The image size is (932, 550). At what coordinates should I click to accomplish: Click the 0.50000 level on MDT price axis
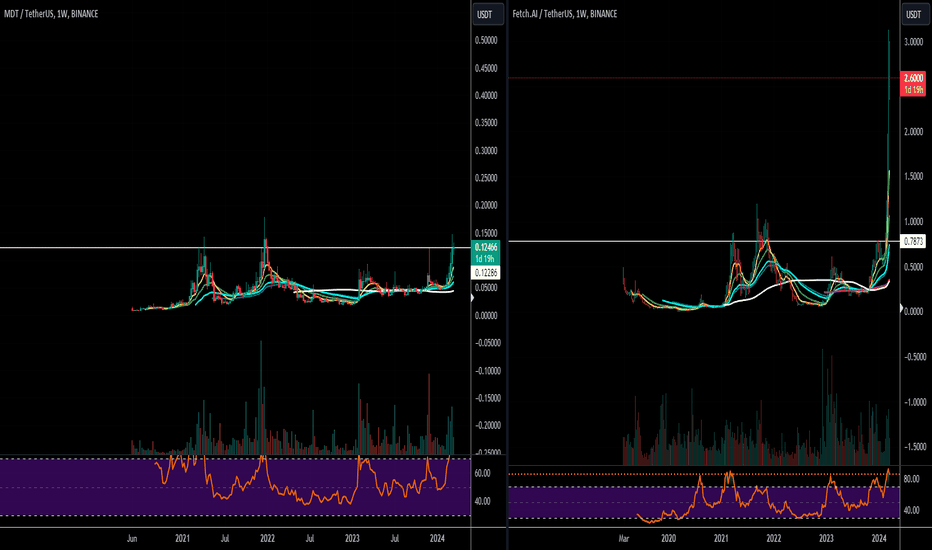pyautogui.click(x=486, y=40)
